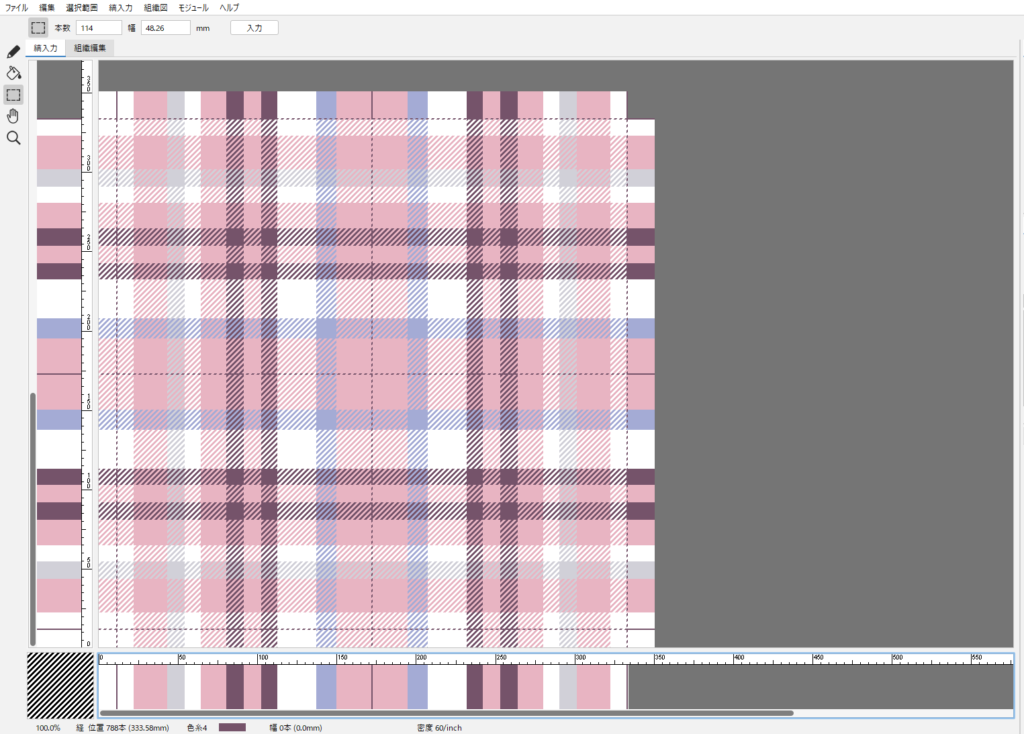Open the 組織図 menu
The image size is (1024, 734).
[x=155, y=8]
